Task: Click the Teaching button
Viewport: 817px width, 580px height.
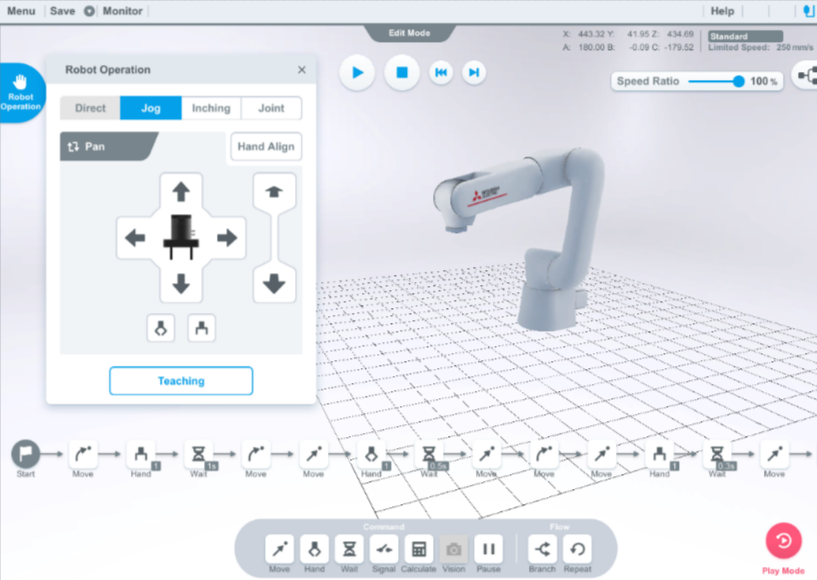Action: point(181,381)
